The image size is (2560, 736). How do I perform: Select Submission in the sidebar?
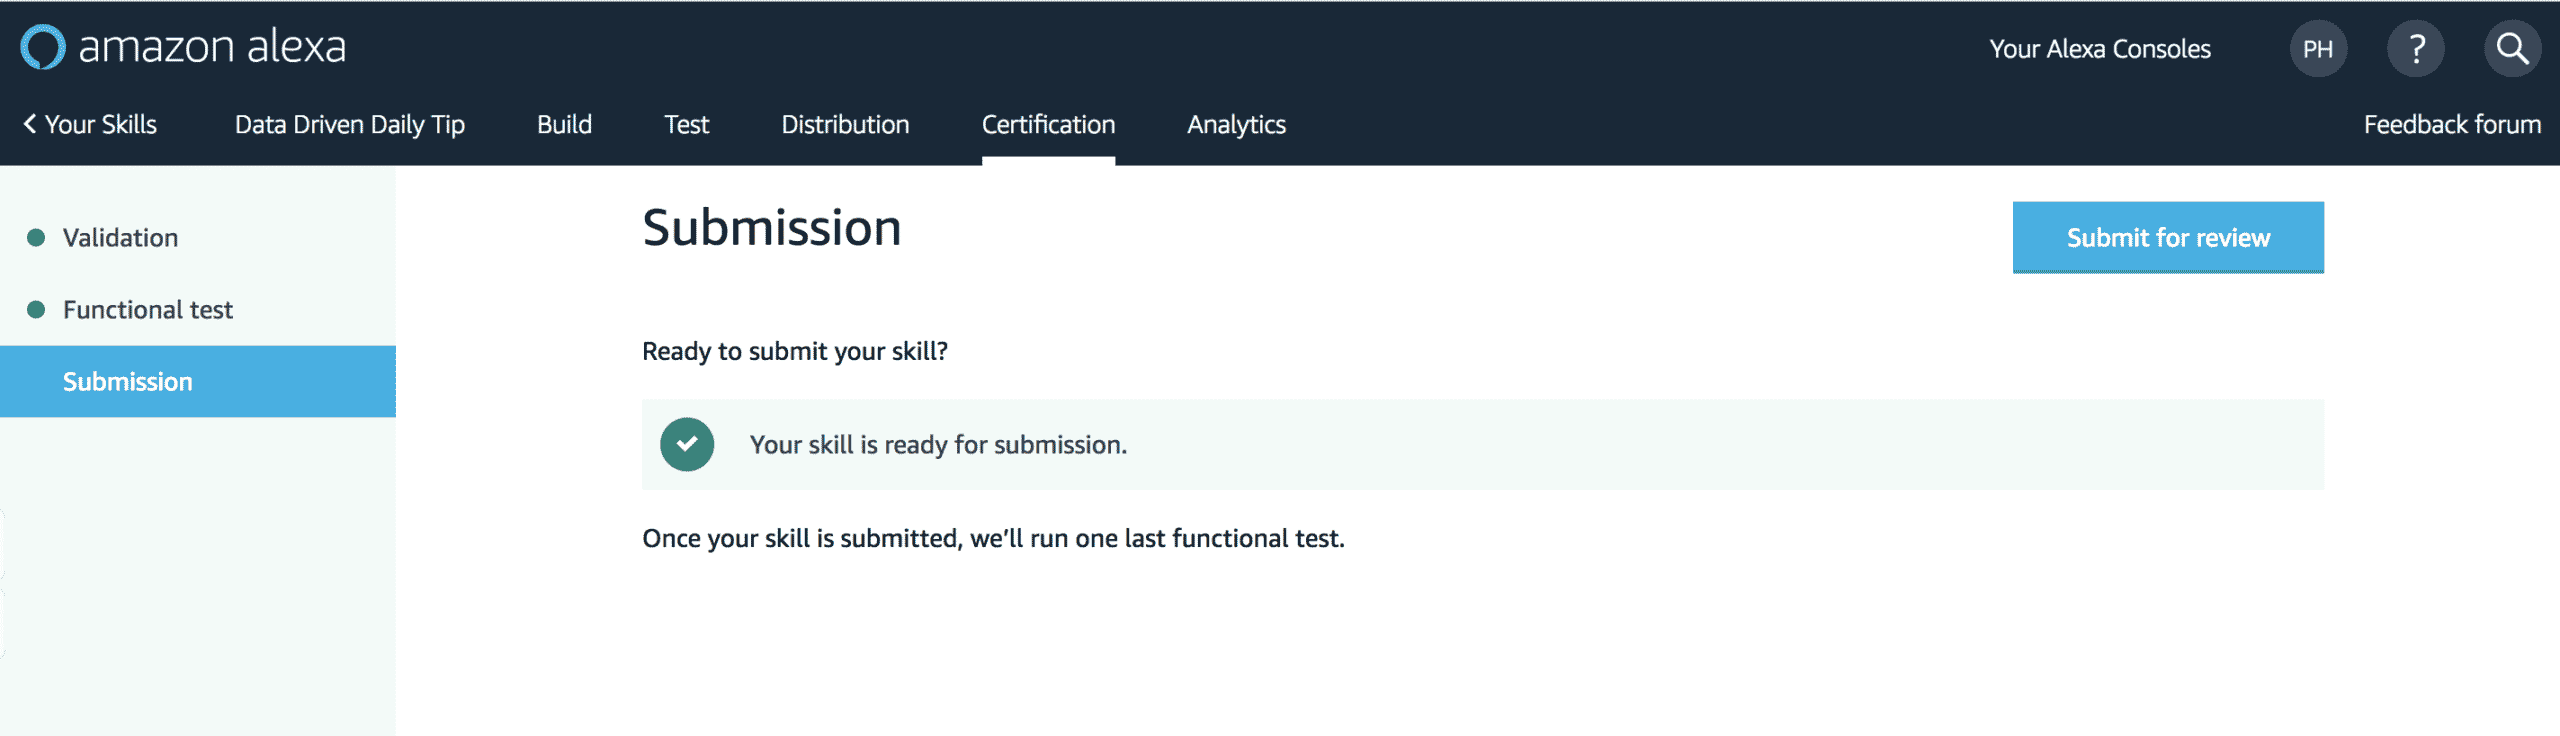(198, 382)
